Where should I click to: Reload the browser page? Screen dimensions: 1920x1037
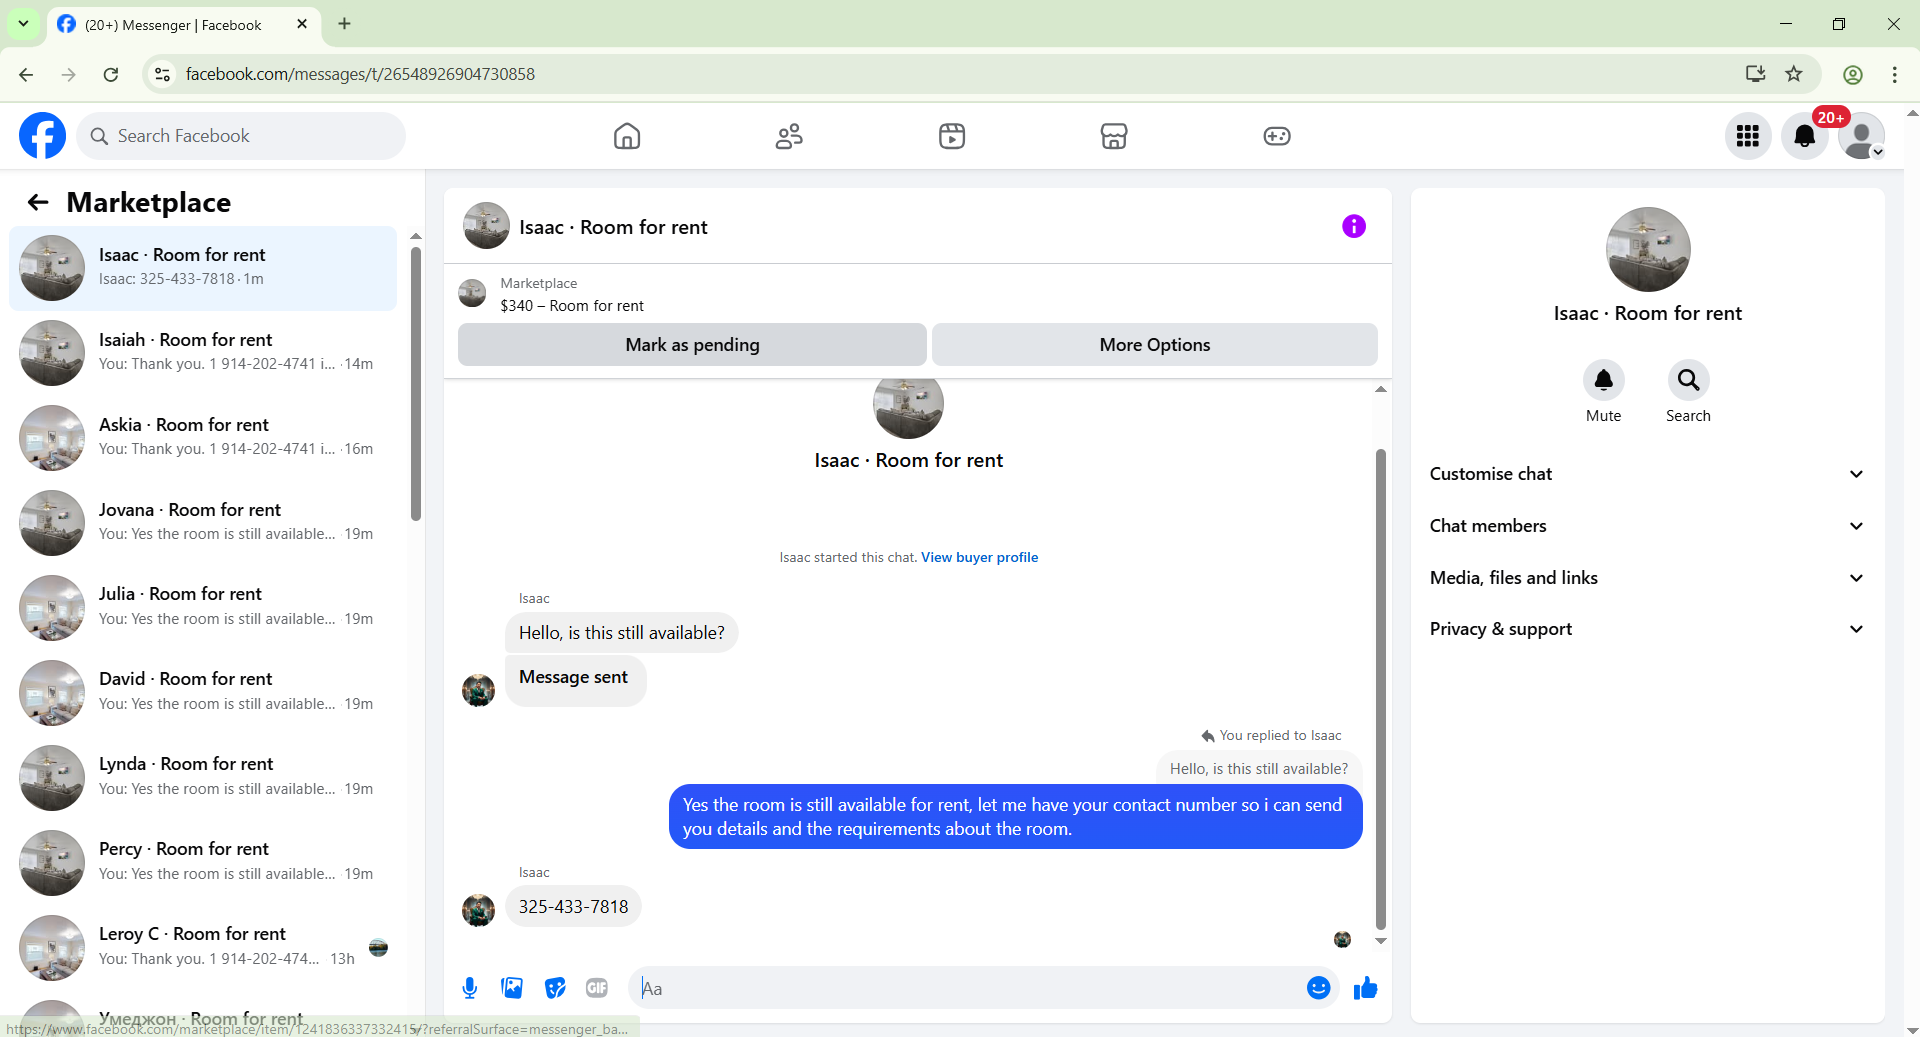tap(111, 74)
